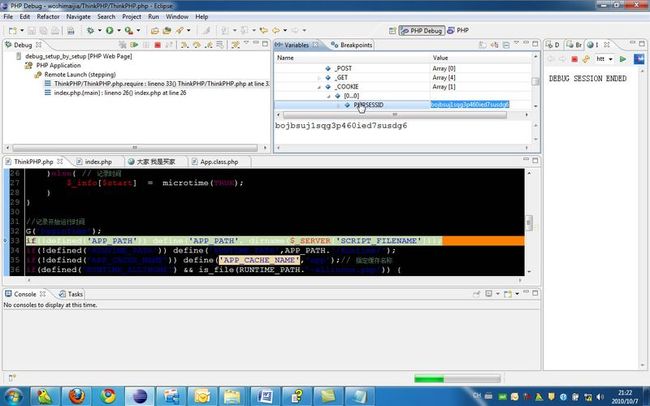The width and height of the screenshot is (650, 406).
Task: Click the New file toolbar icon
Action: tap(13, 31)
